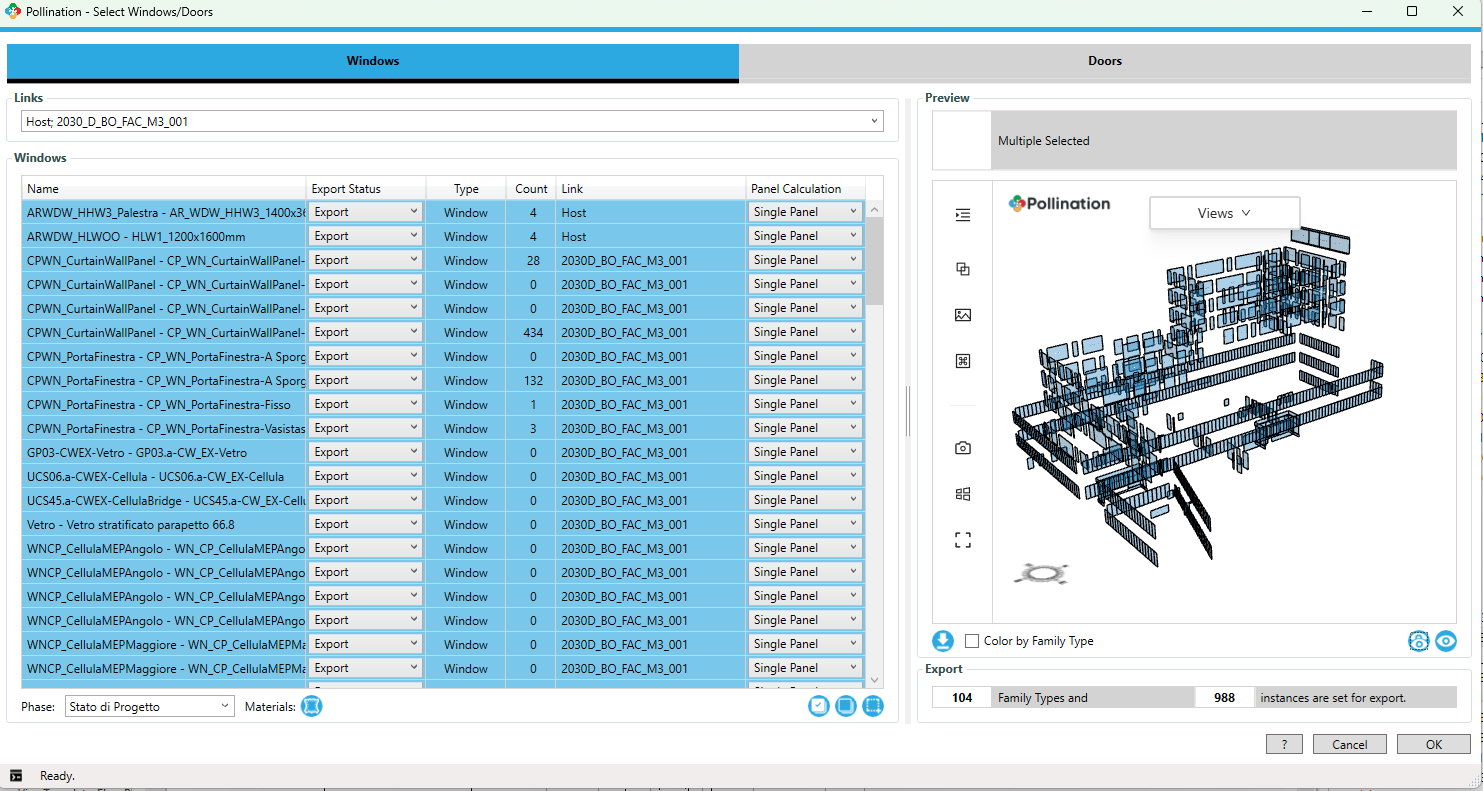Click the blue download icon below the preview
This screenshot has width=1483, height=791.
941,641
